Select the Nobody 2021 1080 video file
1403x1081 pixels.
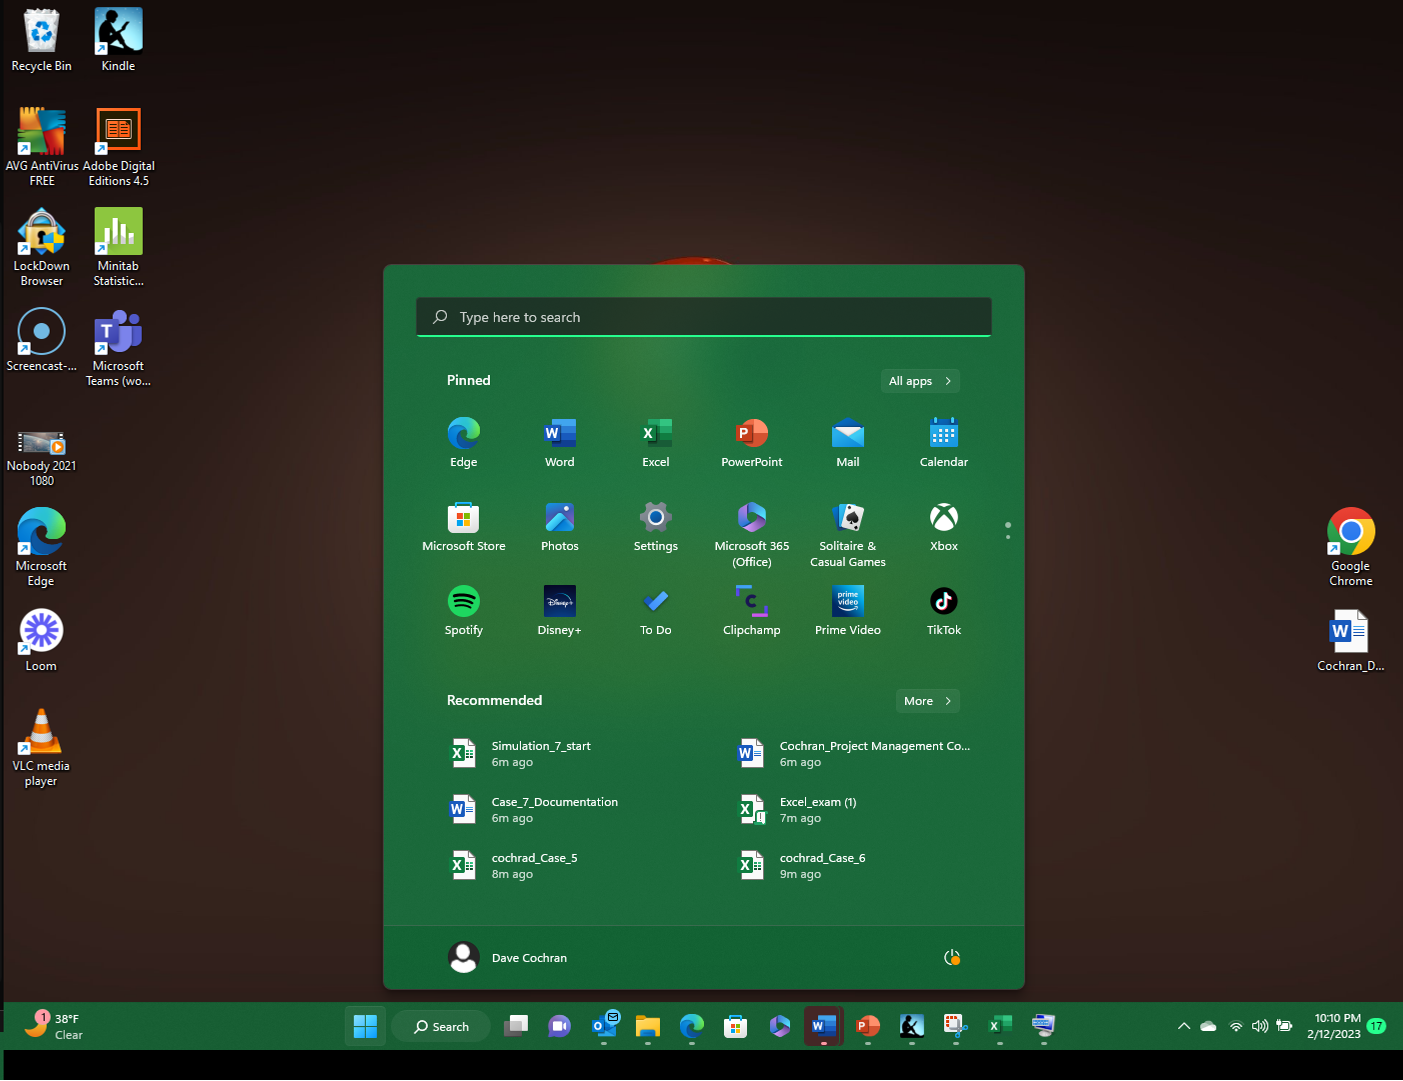tap(41, 457)
